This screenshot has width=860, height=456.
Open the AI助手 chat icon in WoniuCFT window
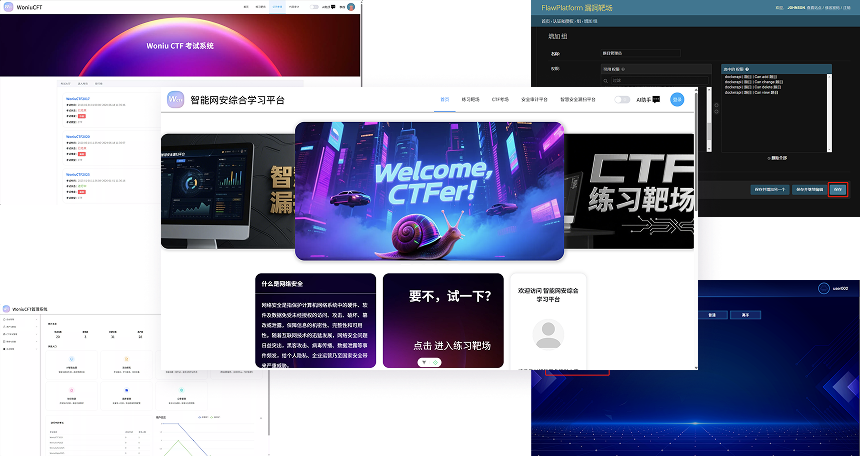pyautogui.click(x=333, y=7)
